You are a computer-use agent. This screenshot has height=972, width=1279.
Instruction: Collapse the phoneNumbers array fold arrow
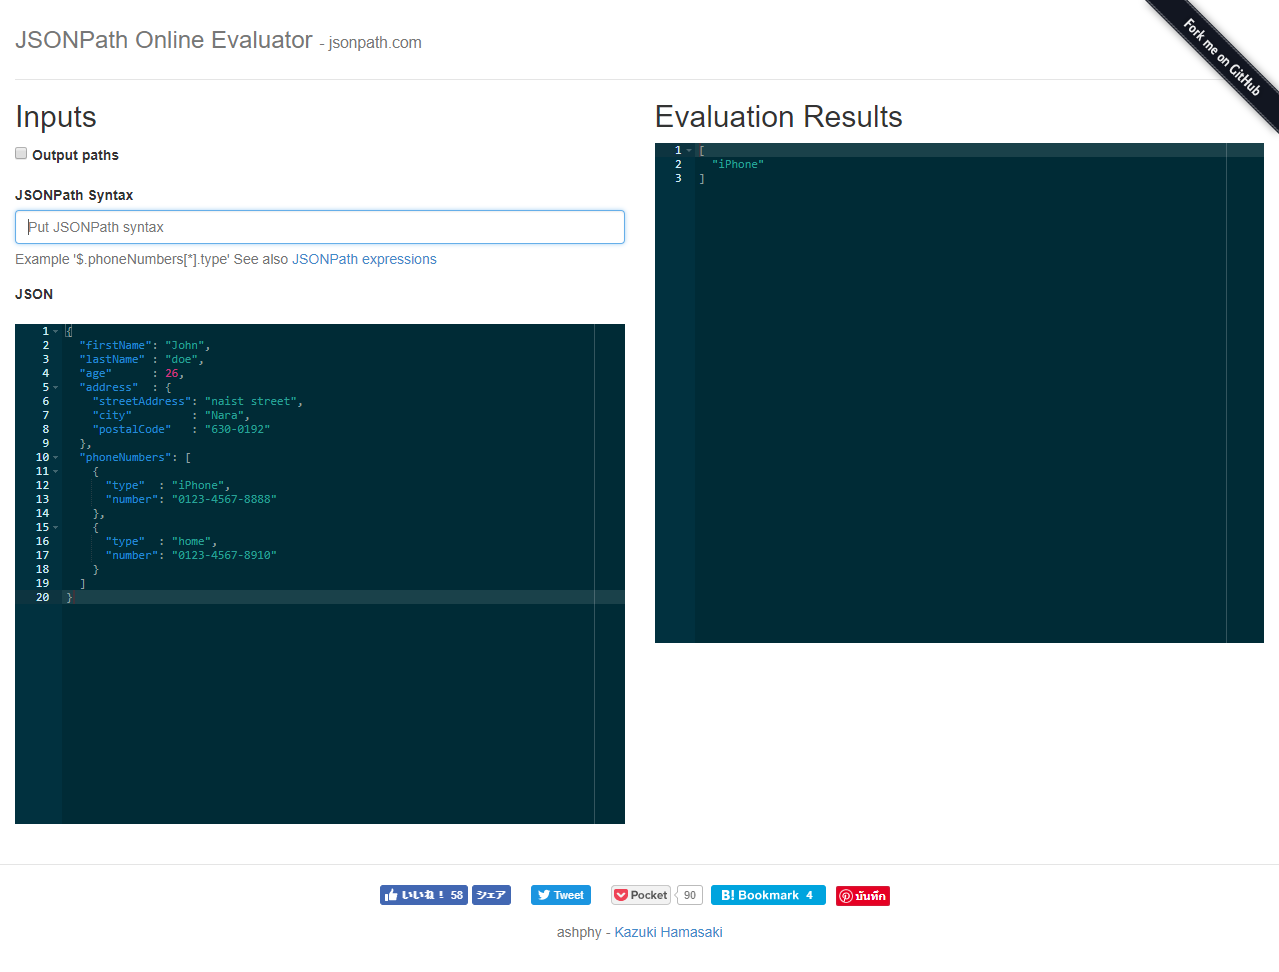pyautogui.click(x=55, y=457)
